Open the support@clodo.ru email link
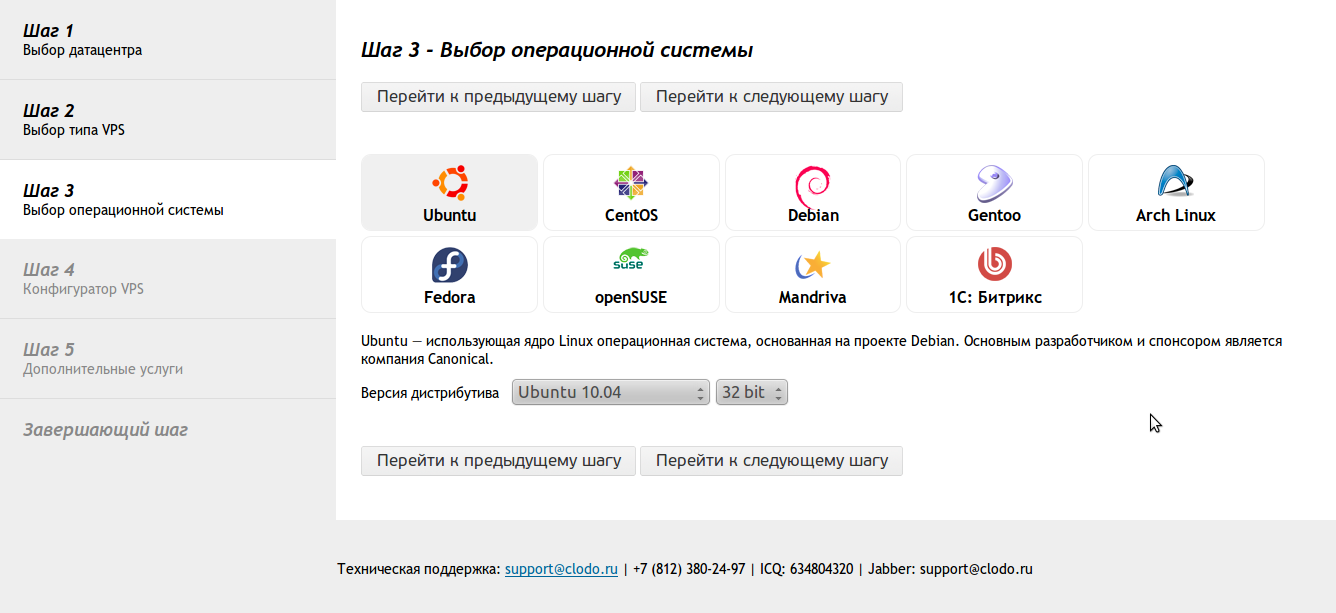The height and width of the screenshot is (613, 1336). click(x=561, y=569)
